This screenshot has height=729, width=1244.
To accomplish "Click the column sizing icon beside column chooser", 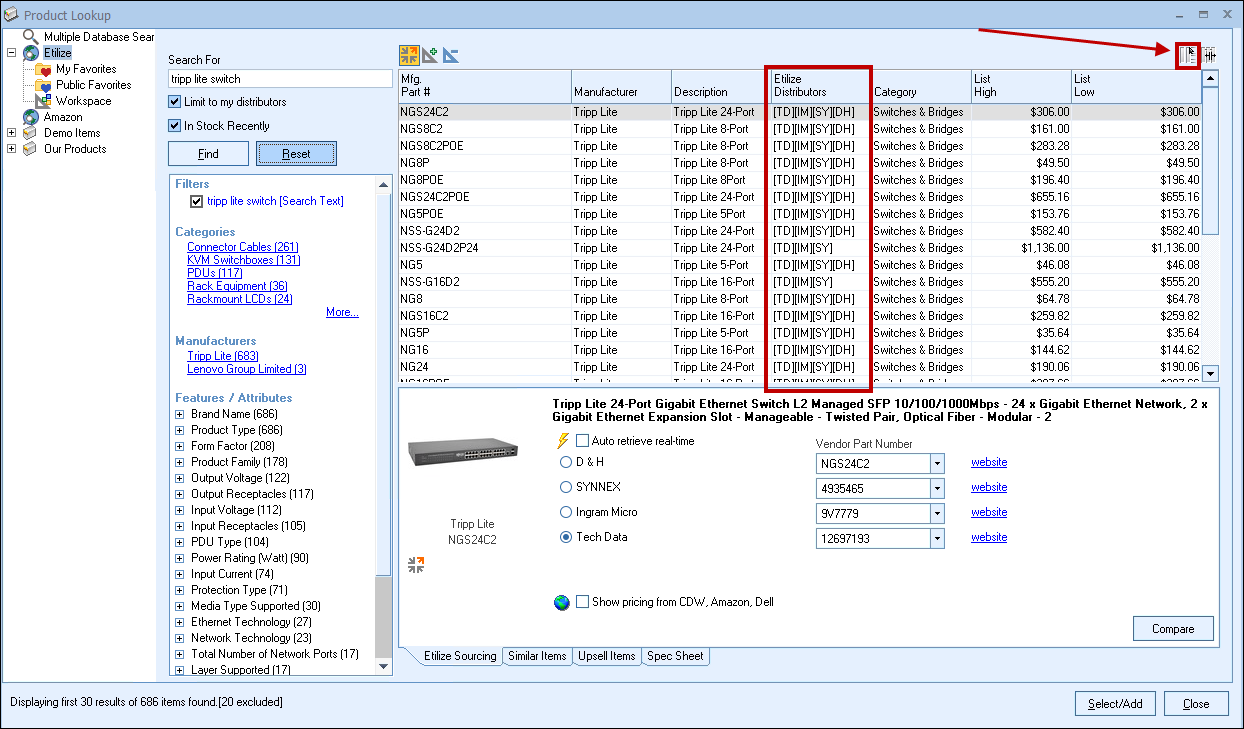I will click(1210, 55).
